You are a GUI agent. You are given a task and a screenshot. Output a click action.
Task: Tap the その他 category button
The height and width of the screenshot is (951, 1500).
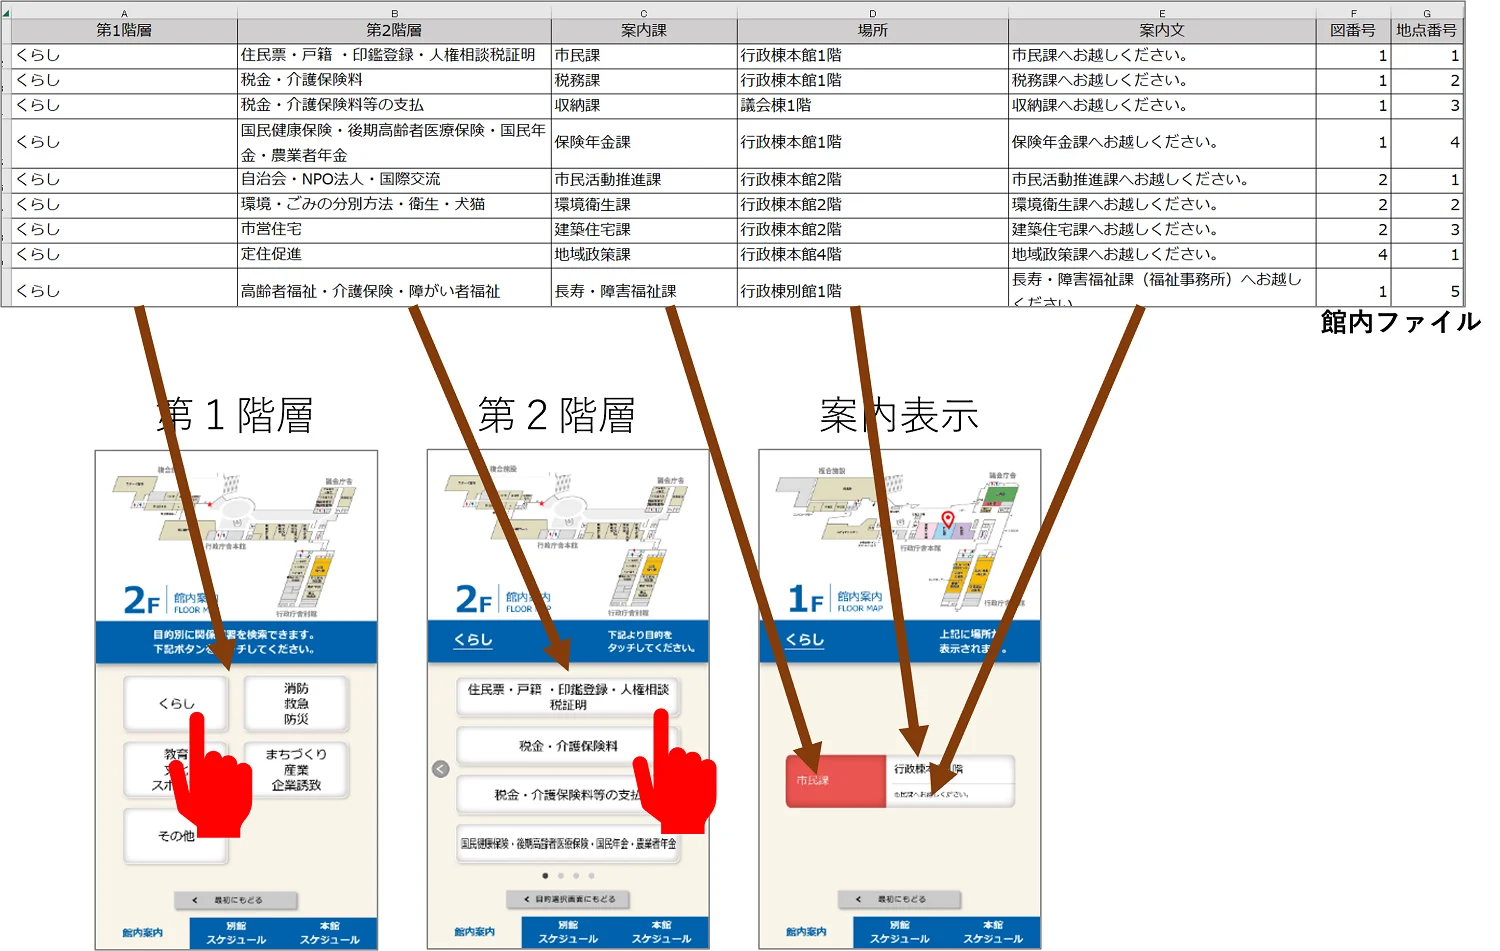(176, 836)
